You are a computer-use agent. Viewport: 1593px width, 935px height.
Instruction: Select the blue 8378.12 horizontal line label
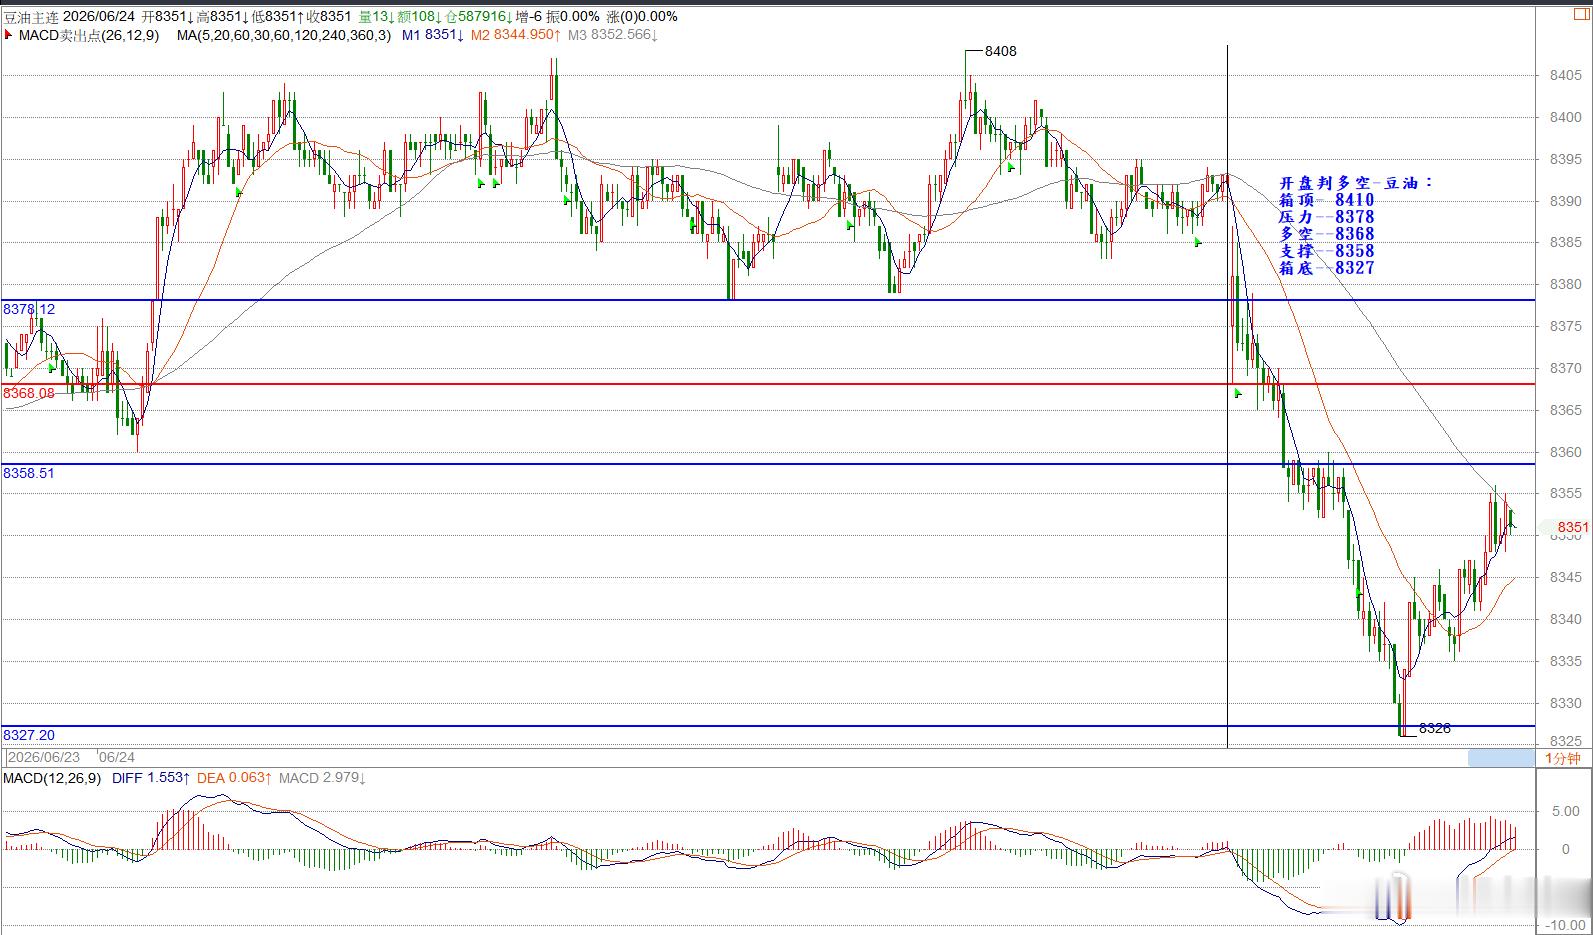click(x=29, y=309)
